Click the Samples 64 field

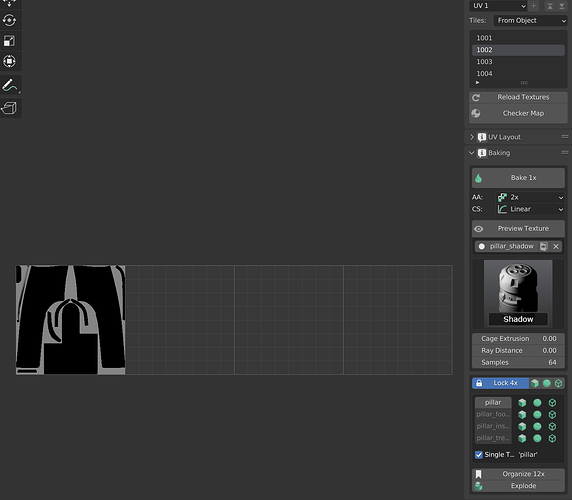coord(518,363)
